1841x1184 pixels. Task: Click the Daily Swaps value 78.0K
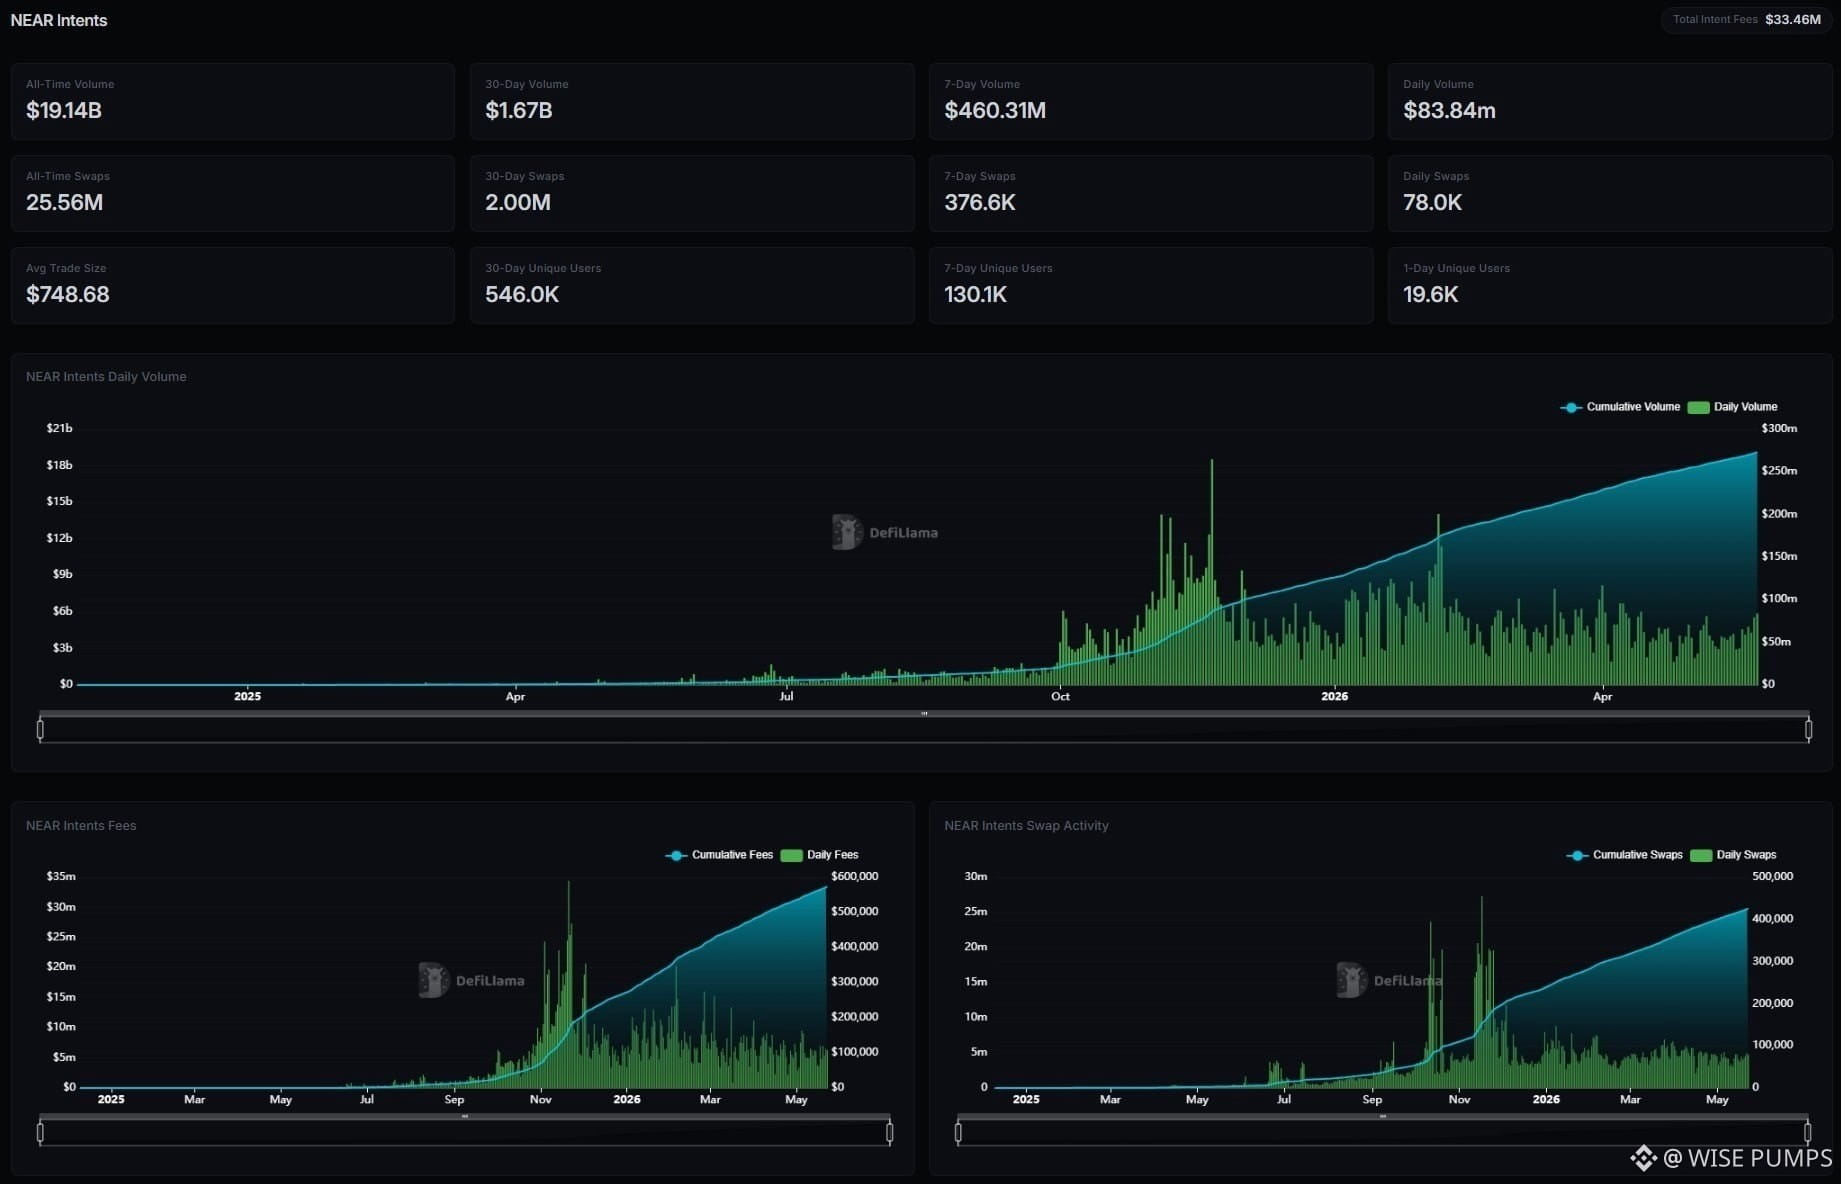tap(1432, 202)
